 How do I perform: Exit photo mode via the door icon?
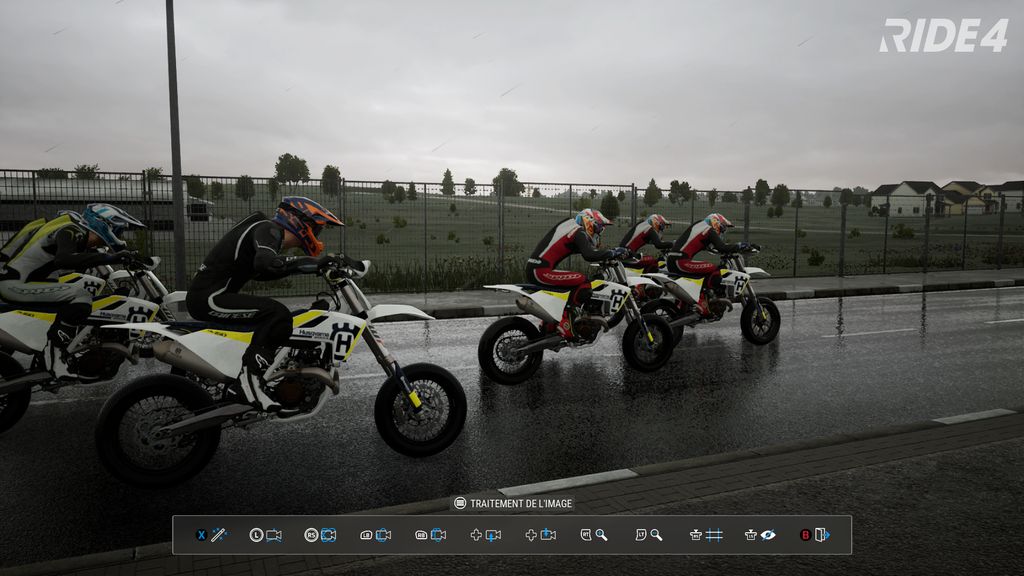coord(822,536)
